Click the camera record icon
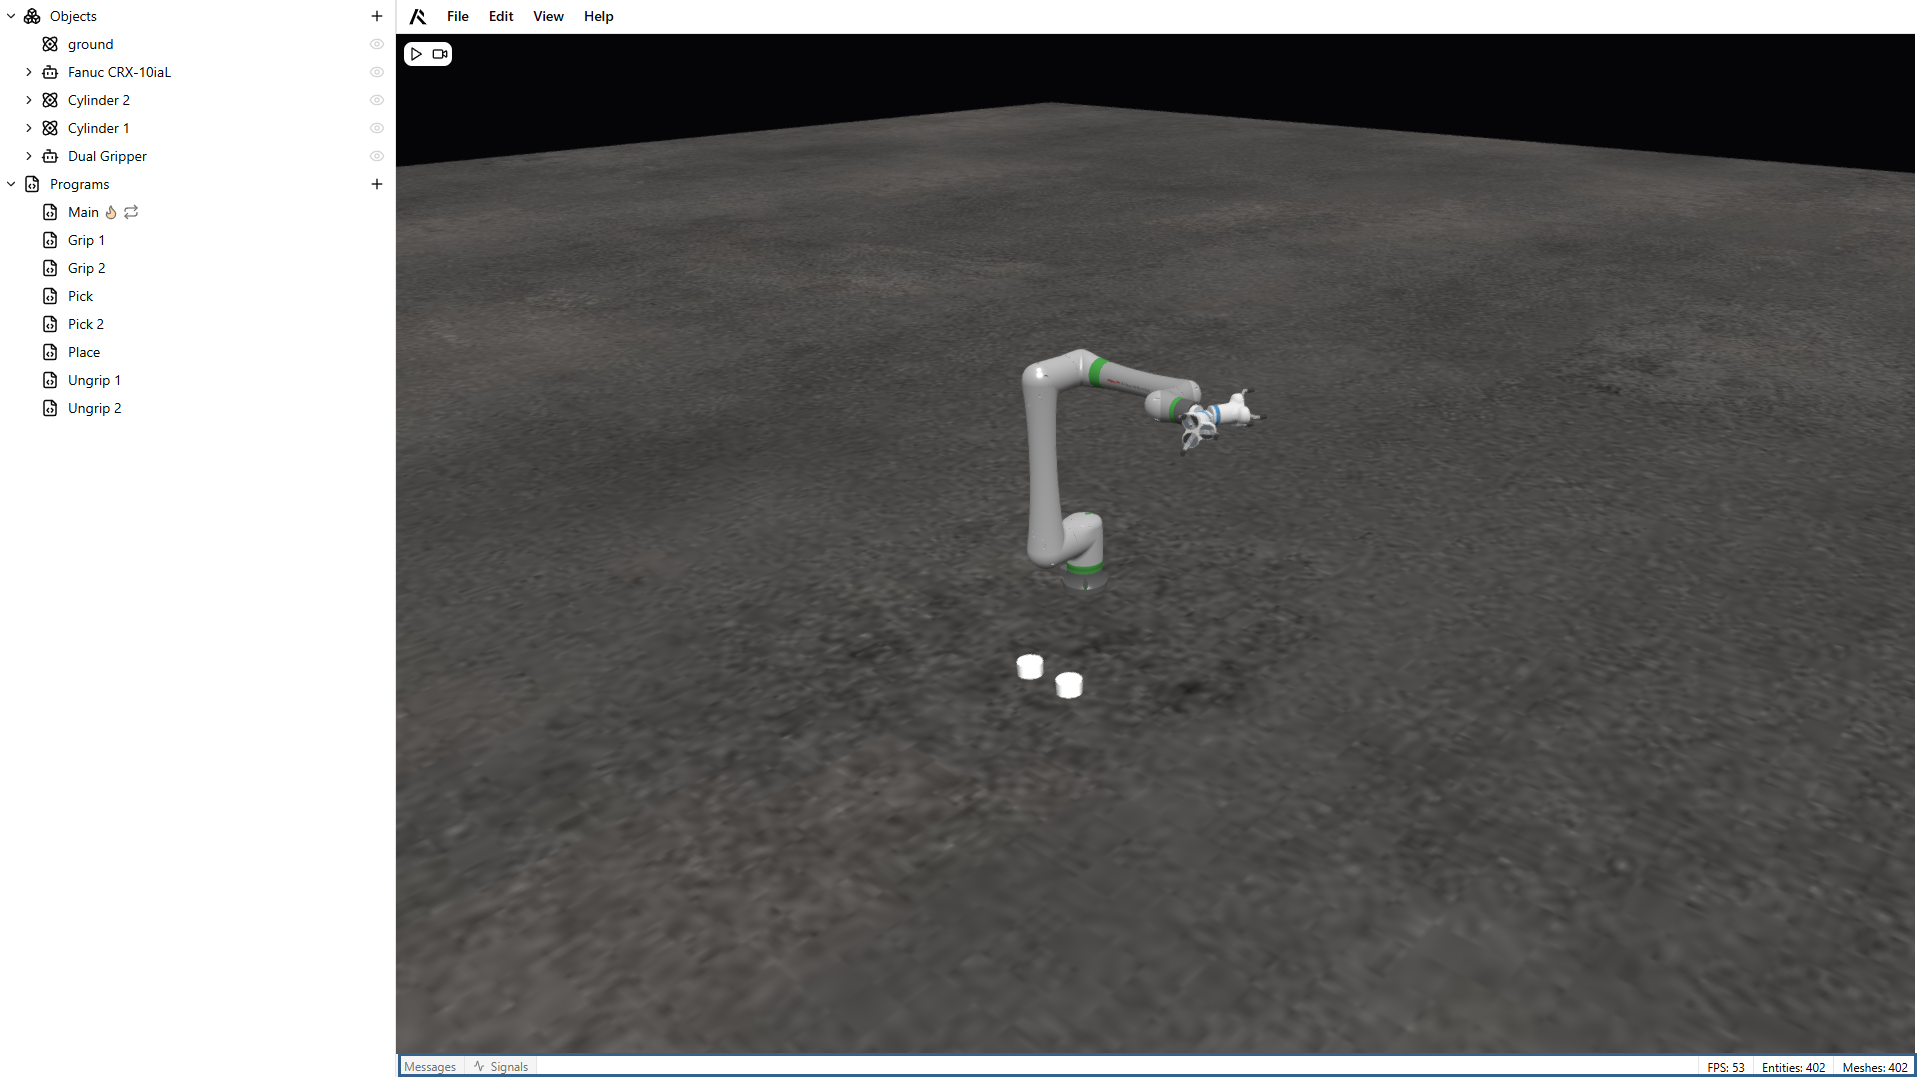 point(440,54)
